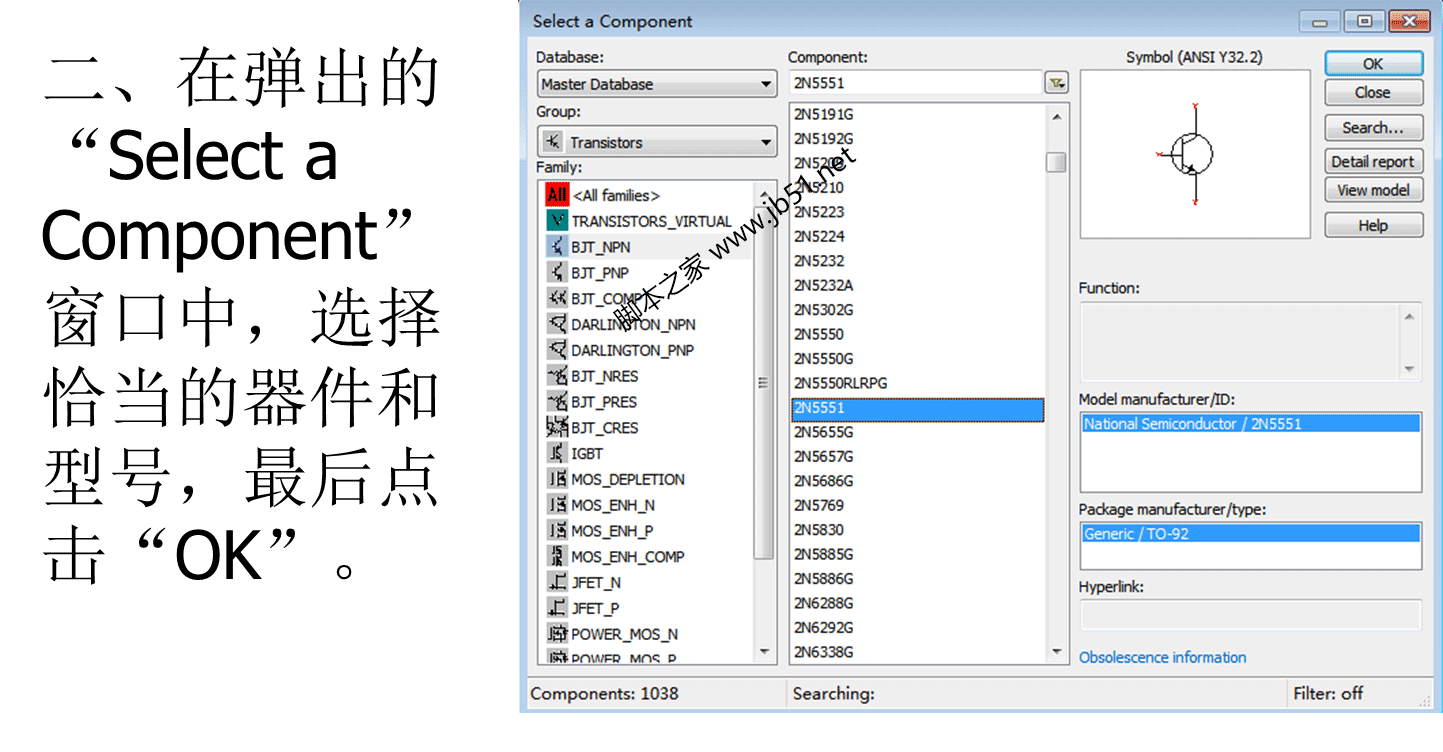Click the Help button
This screenshot has width=1443, height=752.
(x=1373, y=225)
